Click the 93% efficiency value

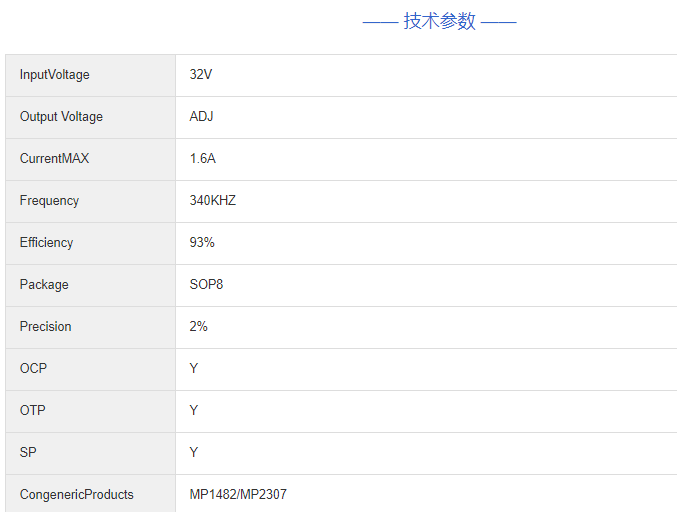coord(202,243)
